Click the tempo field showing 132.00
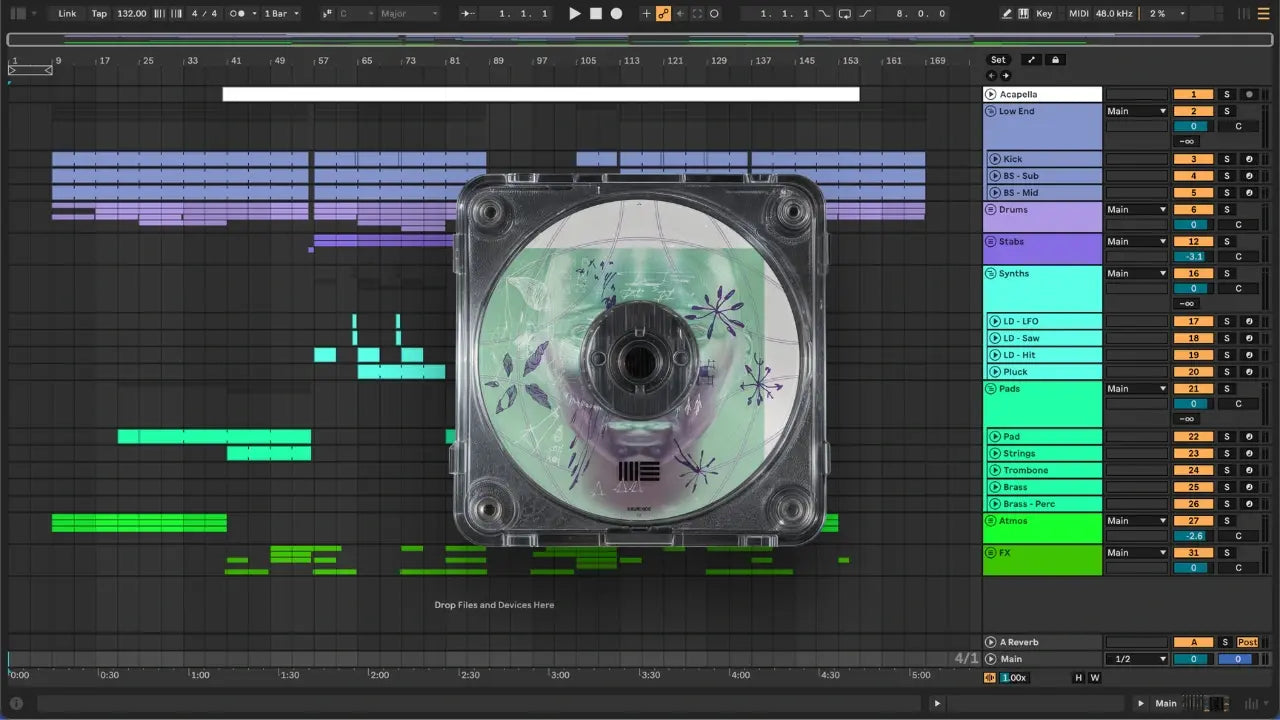Viewport: 1280px width, 720px height. tap(131, 14)
